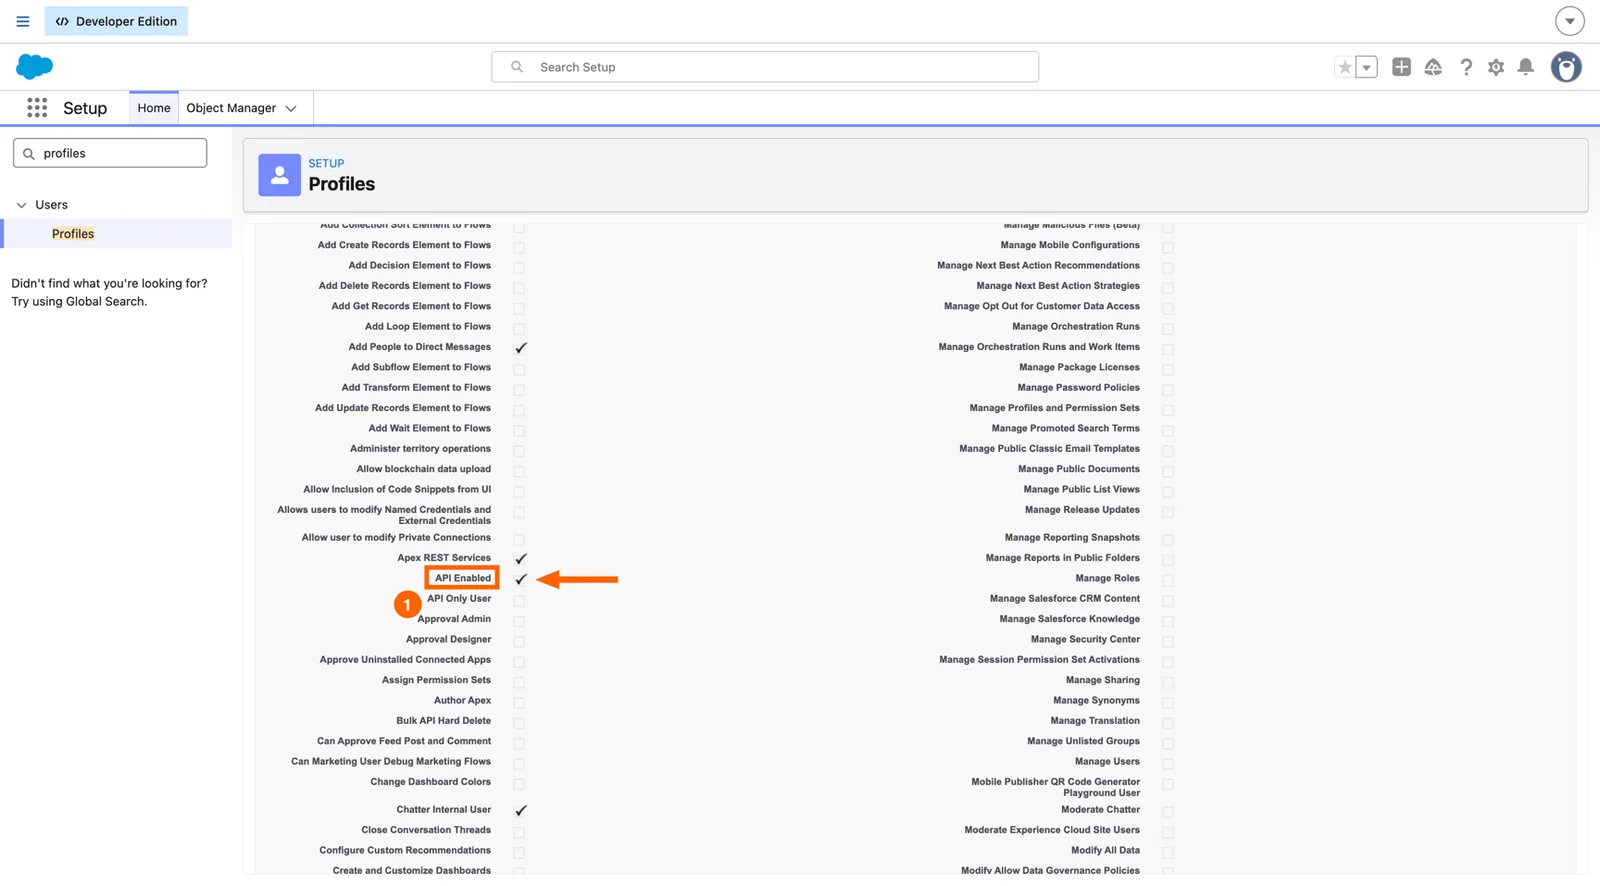Click the magnifier in Quick Find box
This screenshot has height=886, width=1600.
click(x=29, y=154)
